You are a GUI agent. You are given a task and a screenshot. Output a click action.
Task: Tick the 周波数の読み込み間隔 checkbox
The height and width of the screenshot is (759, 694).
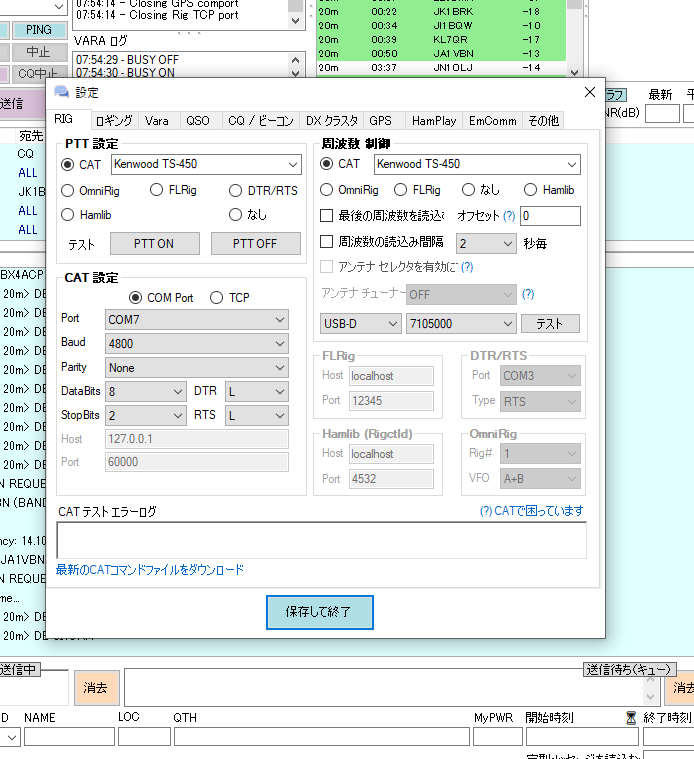tap(327, 242)
